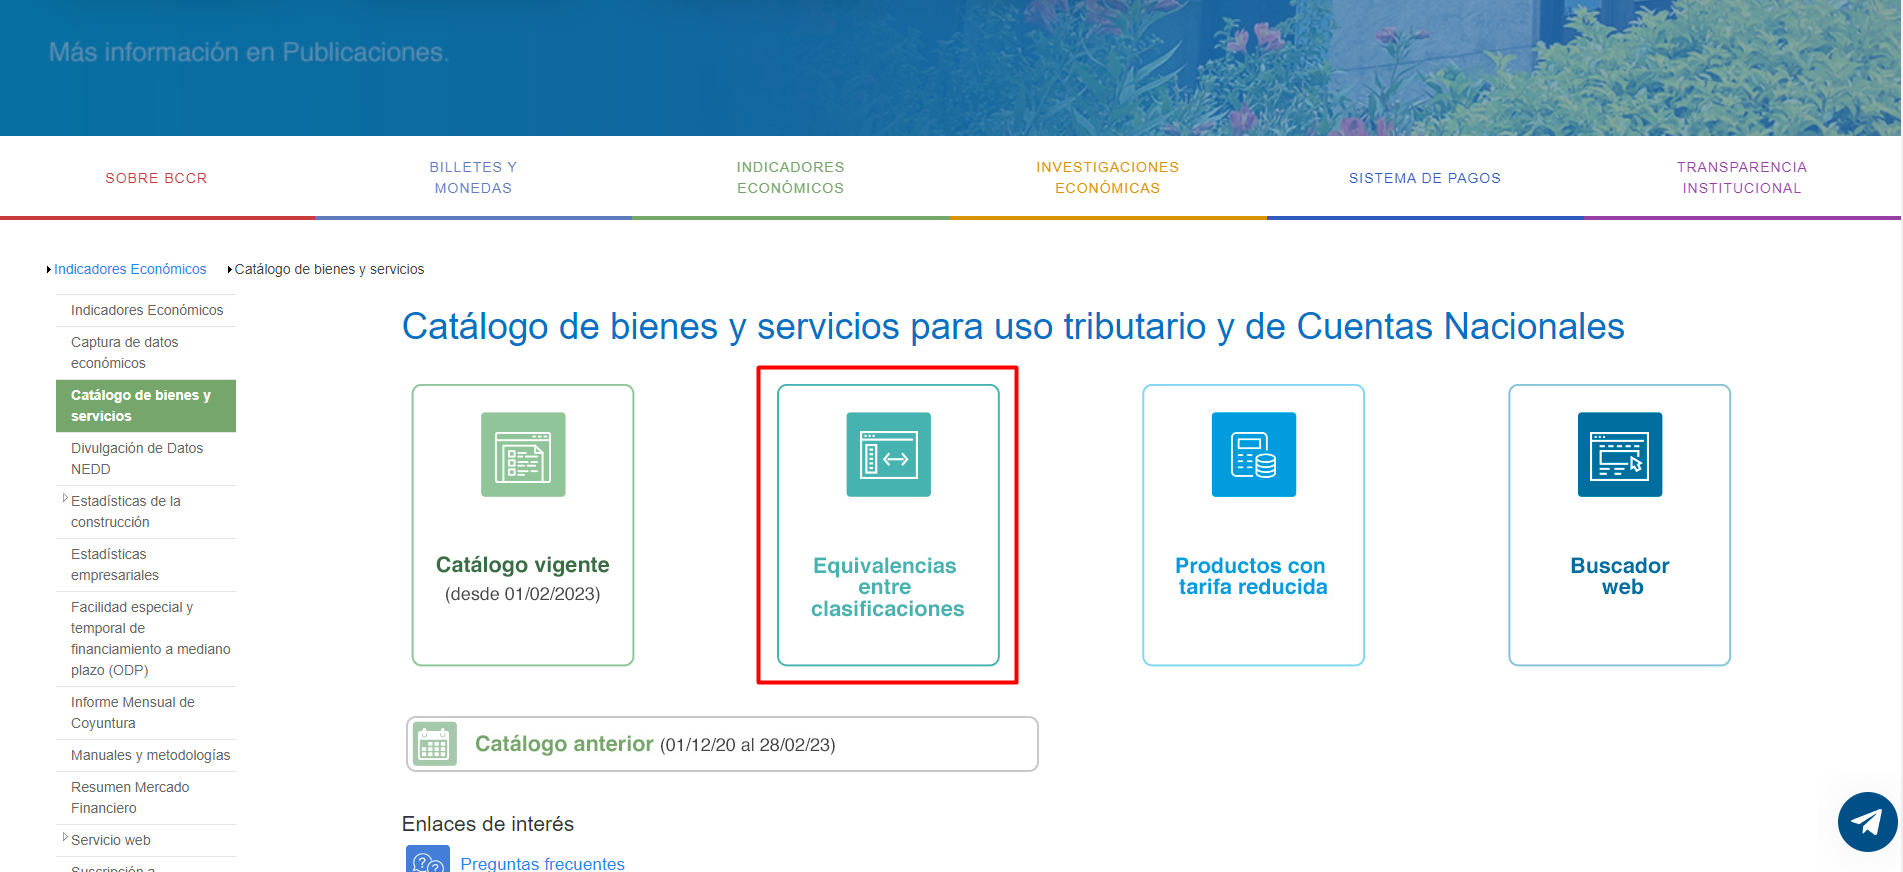The image size is (1903, 872).
Task: Open the Transparencia Institucional menu
Action: [x=1741, y=178]
